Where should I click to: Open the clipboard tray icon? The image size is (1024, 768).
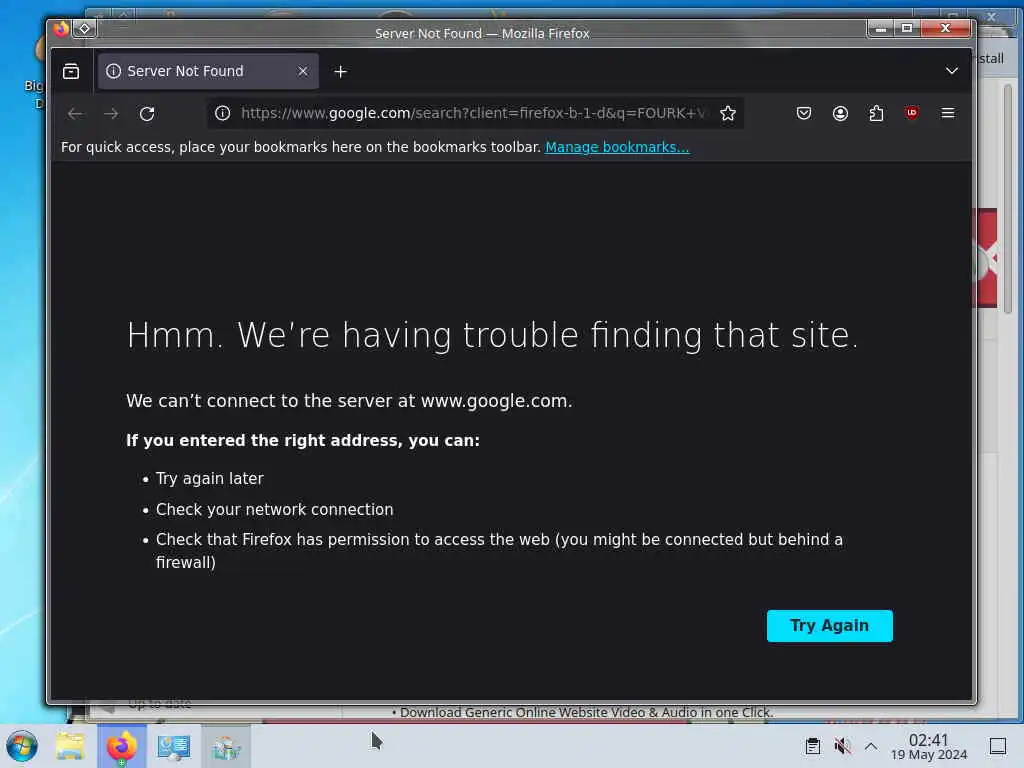pos(812,746)
